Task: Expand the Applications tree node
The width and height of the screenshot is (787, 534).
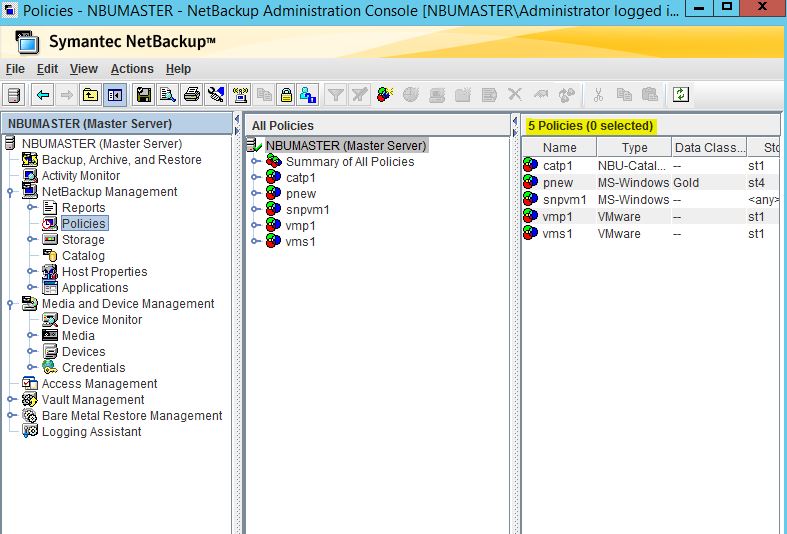Action: 31,288
